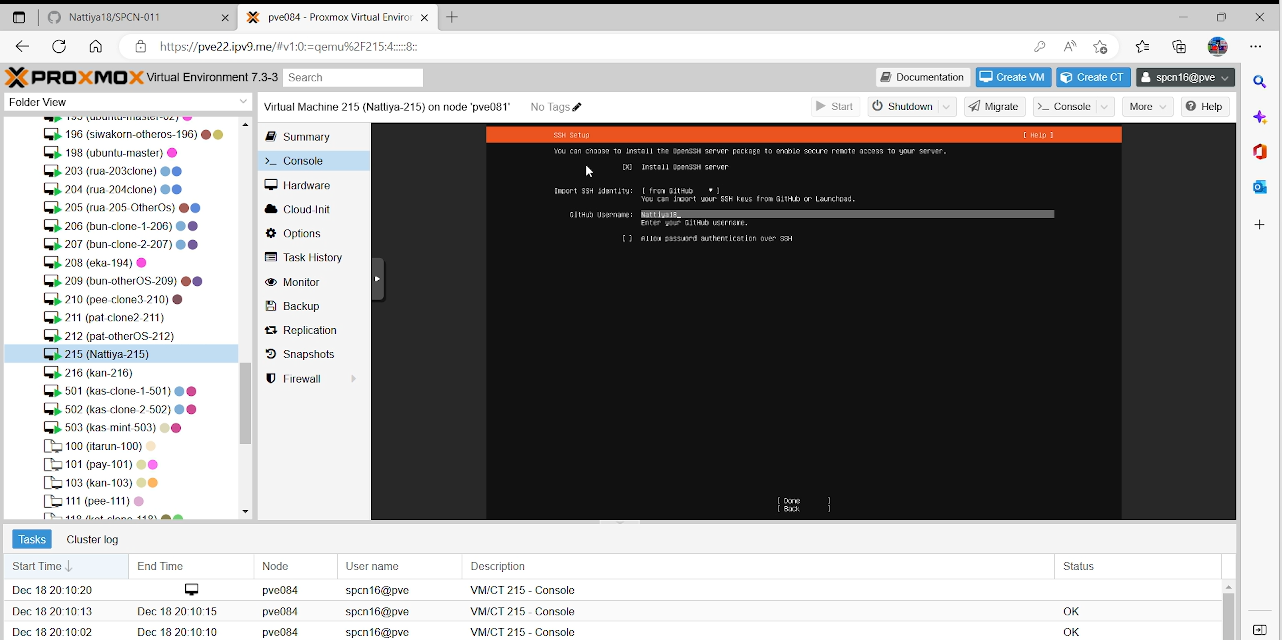The width and height of the screenshot is (1282, 640).
Task: Sort the task list by End Time column
Action: (x=191, y=566)
